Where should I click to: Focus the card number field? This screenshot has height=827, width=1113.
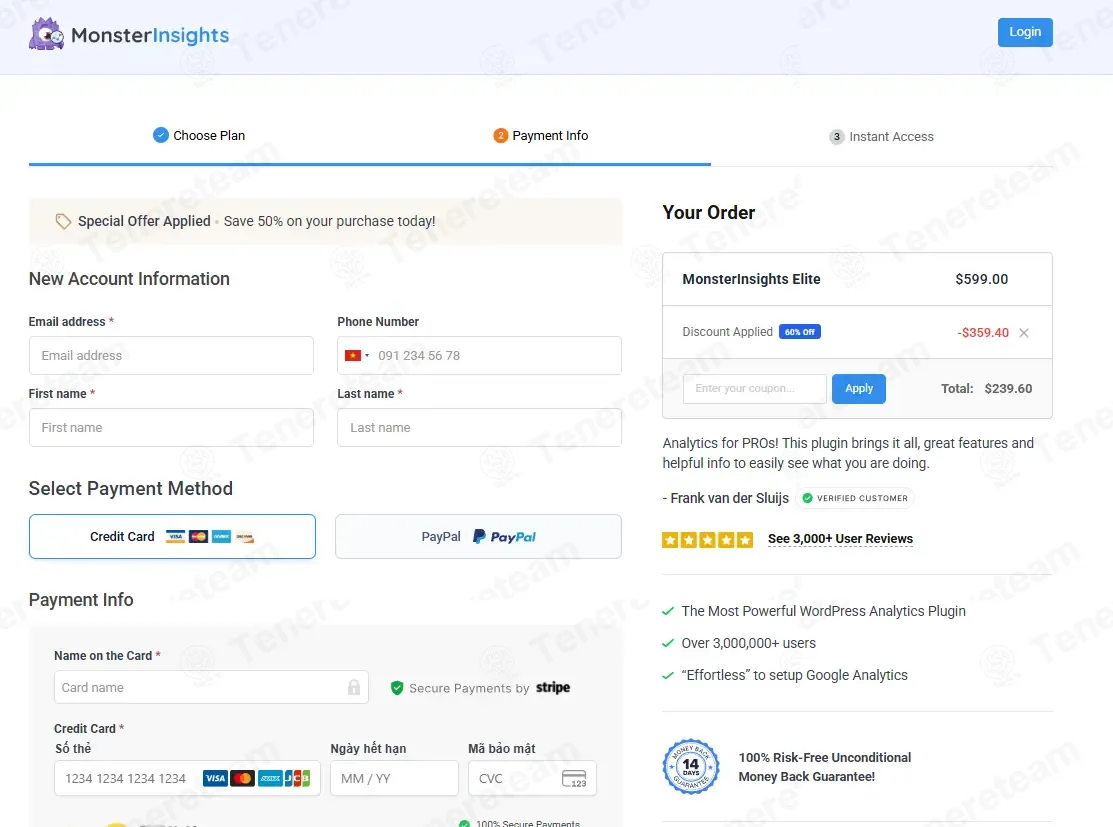187,779
